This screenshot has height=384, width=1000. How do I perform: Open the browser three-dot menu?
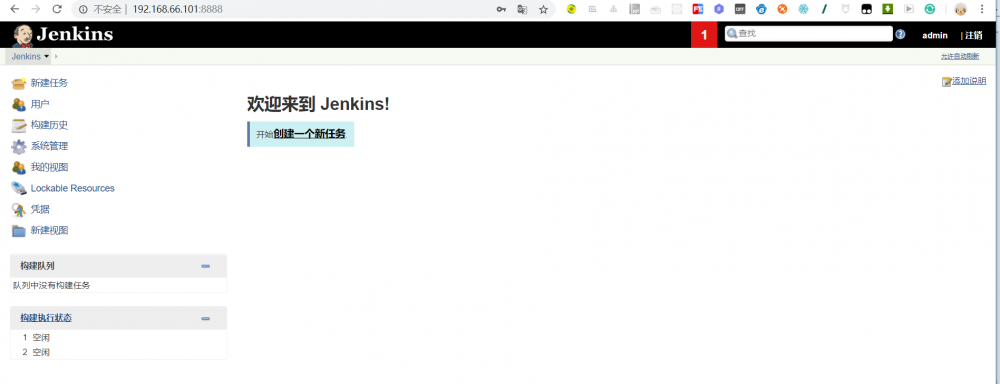(982, 10)
